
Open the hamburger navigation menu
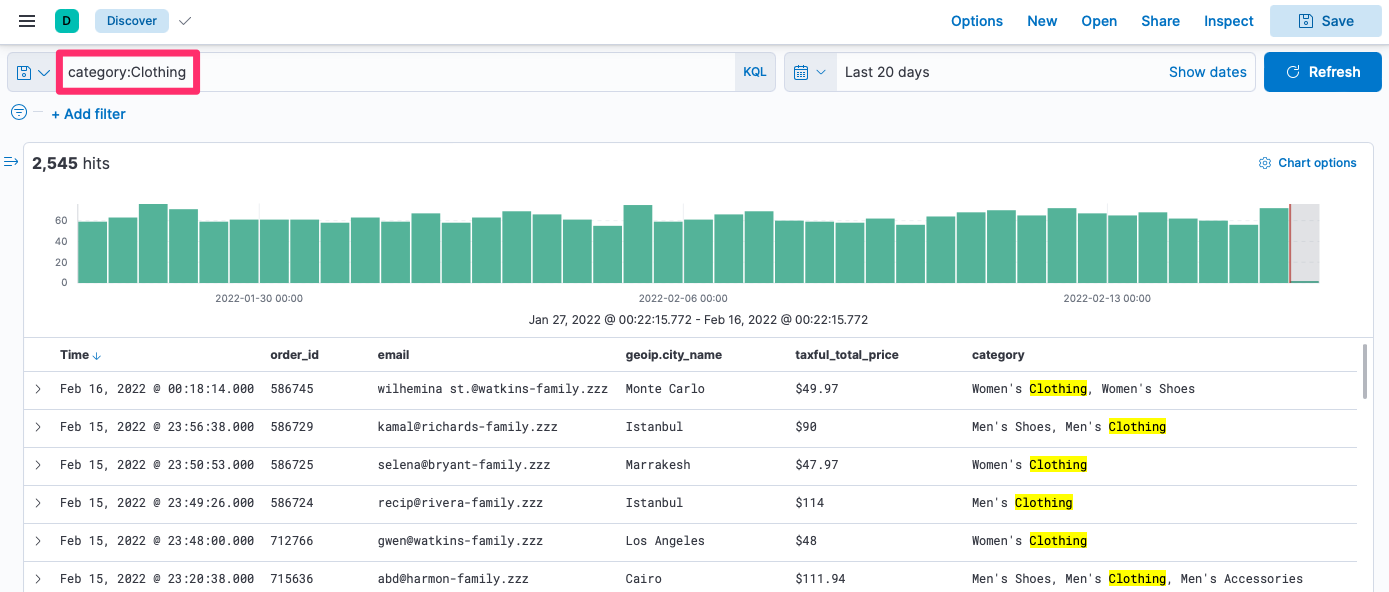(x=27, y=21)
